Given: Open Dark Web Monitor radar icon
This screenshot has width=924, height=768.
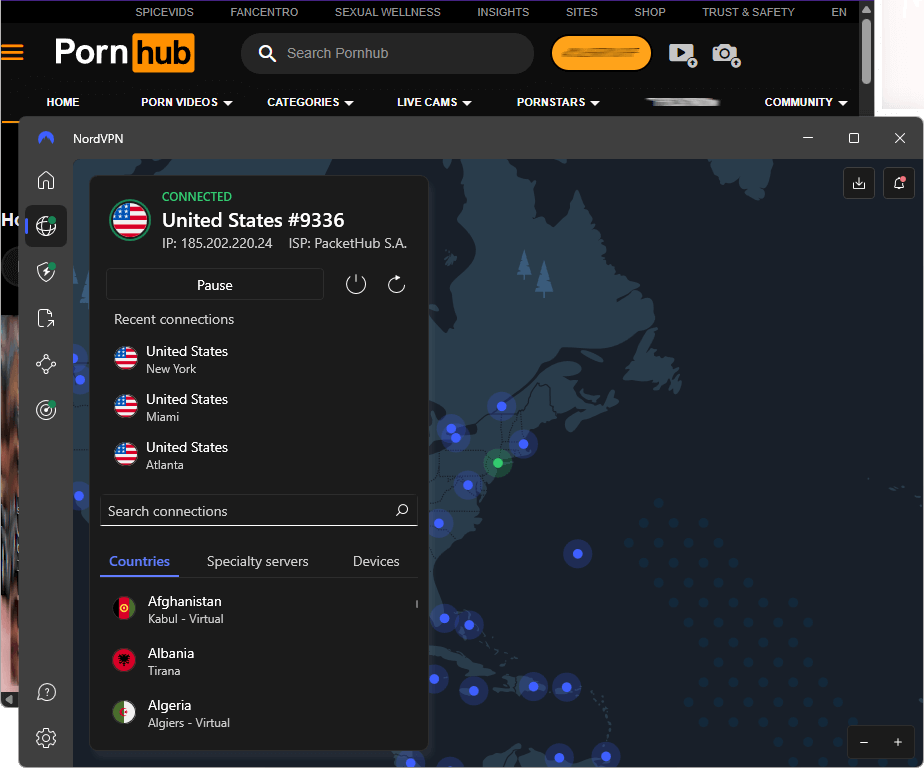Looking at the screenshot, I should [x=46, y=410].
